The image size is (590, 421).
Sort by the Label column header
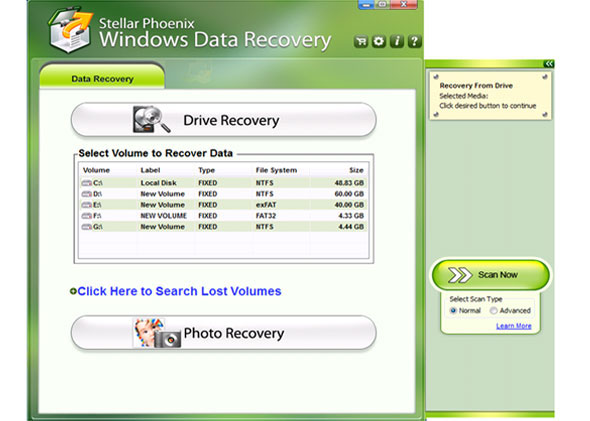(x=150, y=170)
